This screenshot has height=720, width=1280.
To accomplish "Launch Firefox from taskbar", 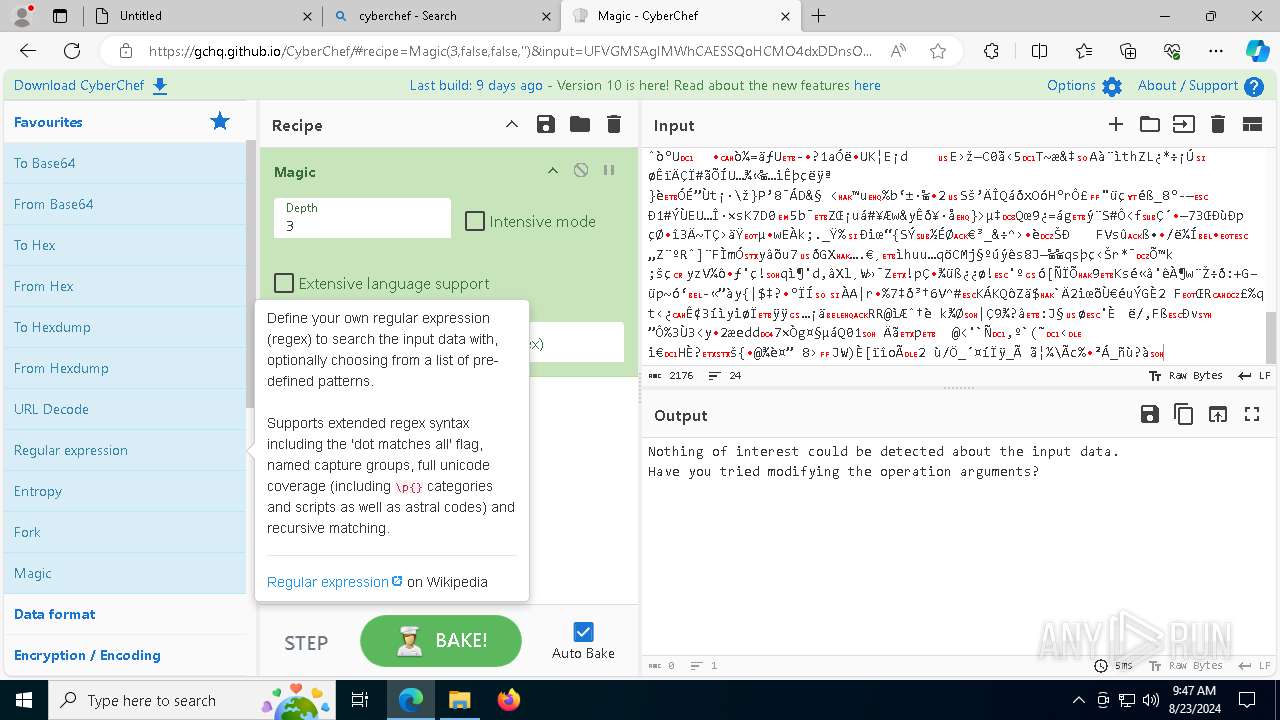I will [508, 700].
